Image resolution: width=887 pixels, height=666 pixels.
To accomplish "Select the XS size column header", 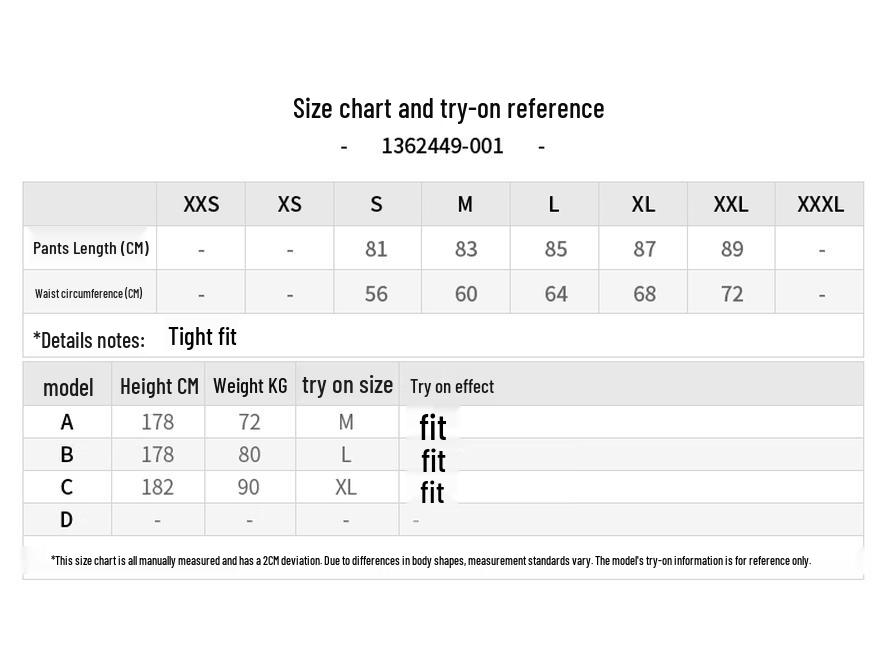I will click(x=289, y=204).
